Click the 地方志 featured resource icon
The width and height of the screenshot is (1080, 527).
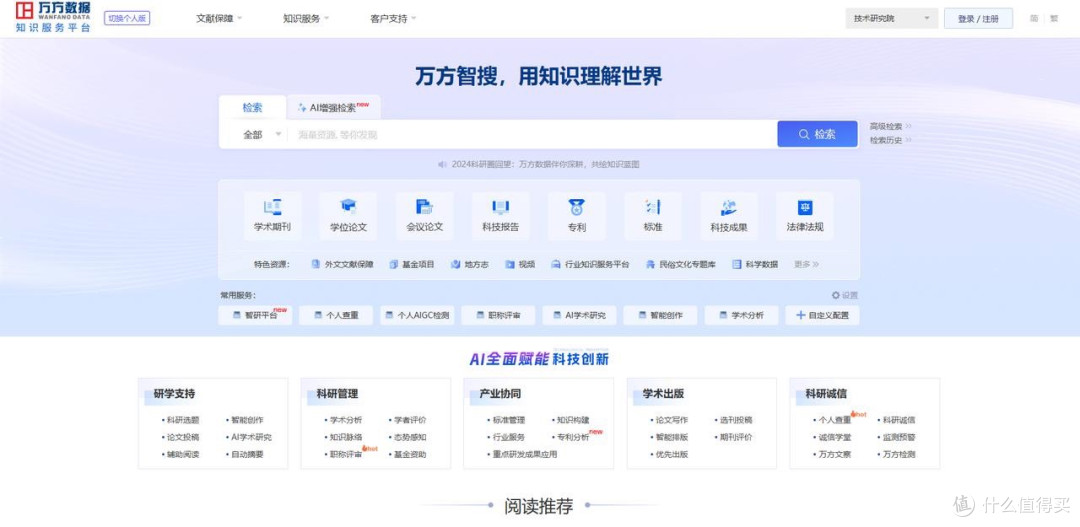456,264
